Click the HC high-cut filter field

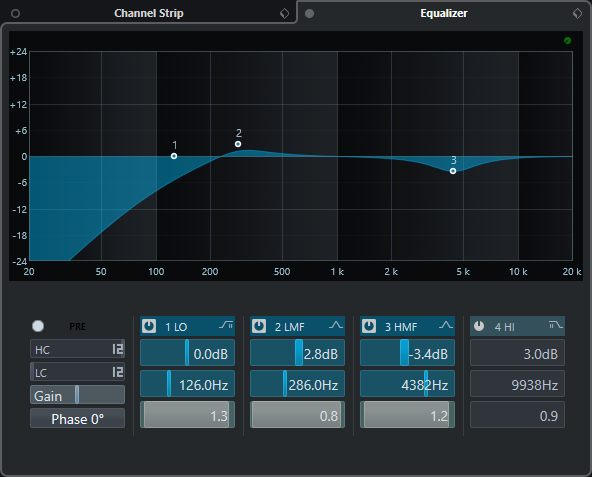click(x=77, y=349)
